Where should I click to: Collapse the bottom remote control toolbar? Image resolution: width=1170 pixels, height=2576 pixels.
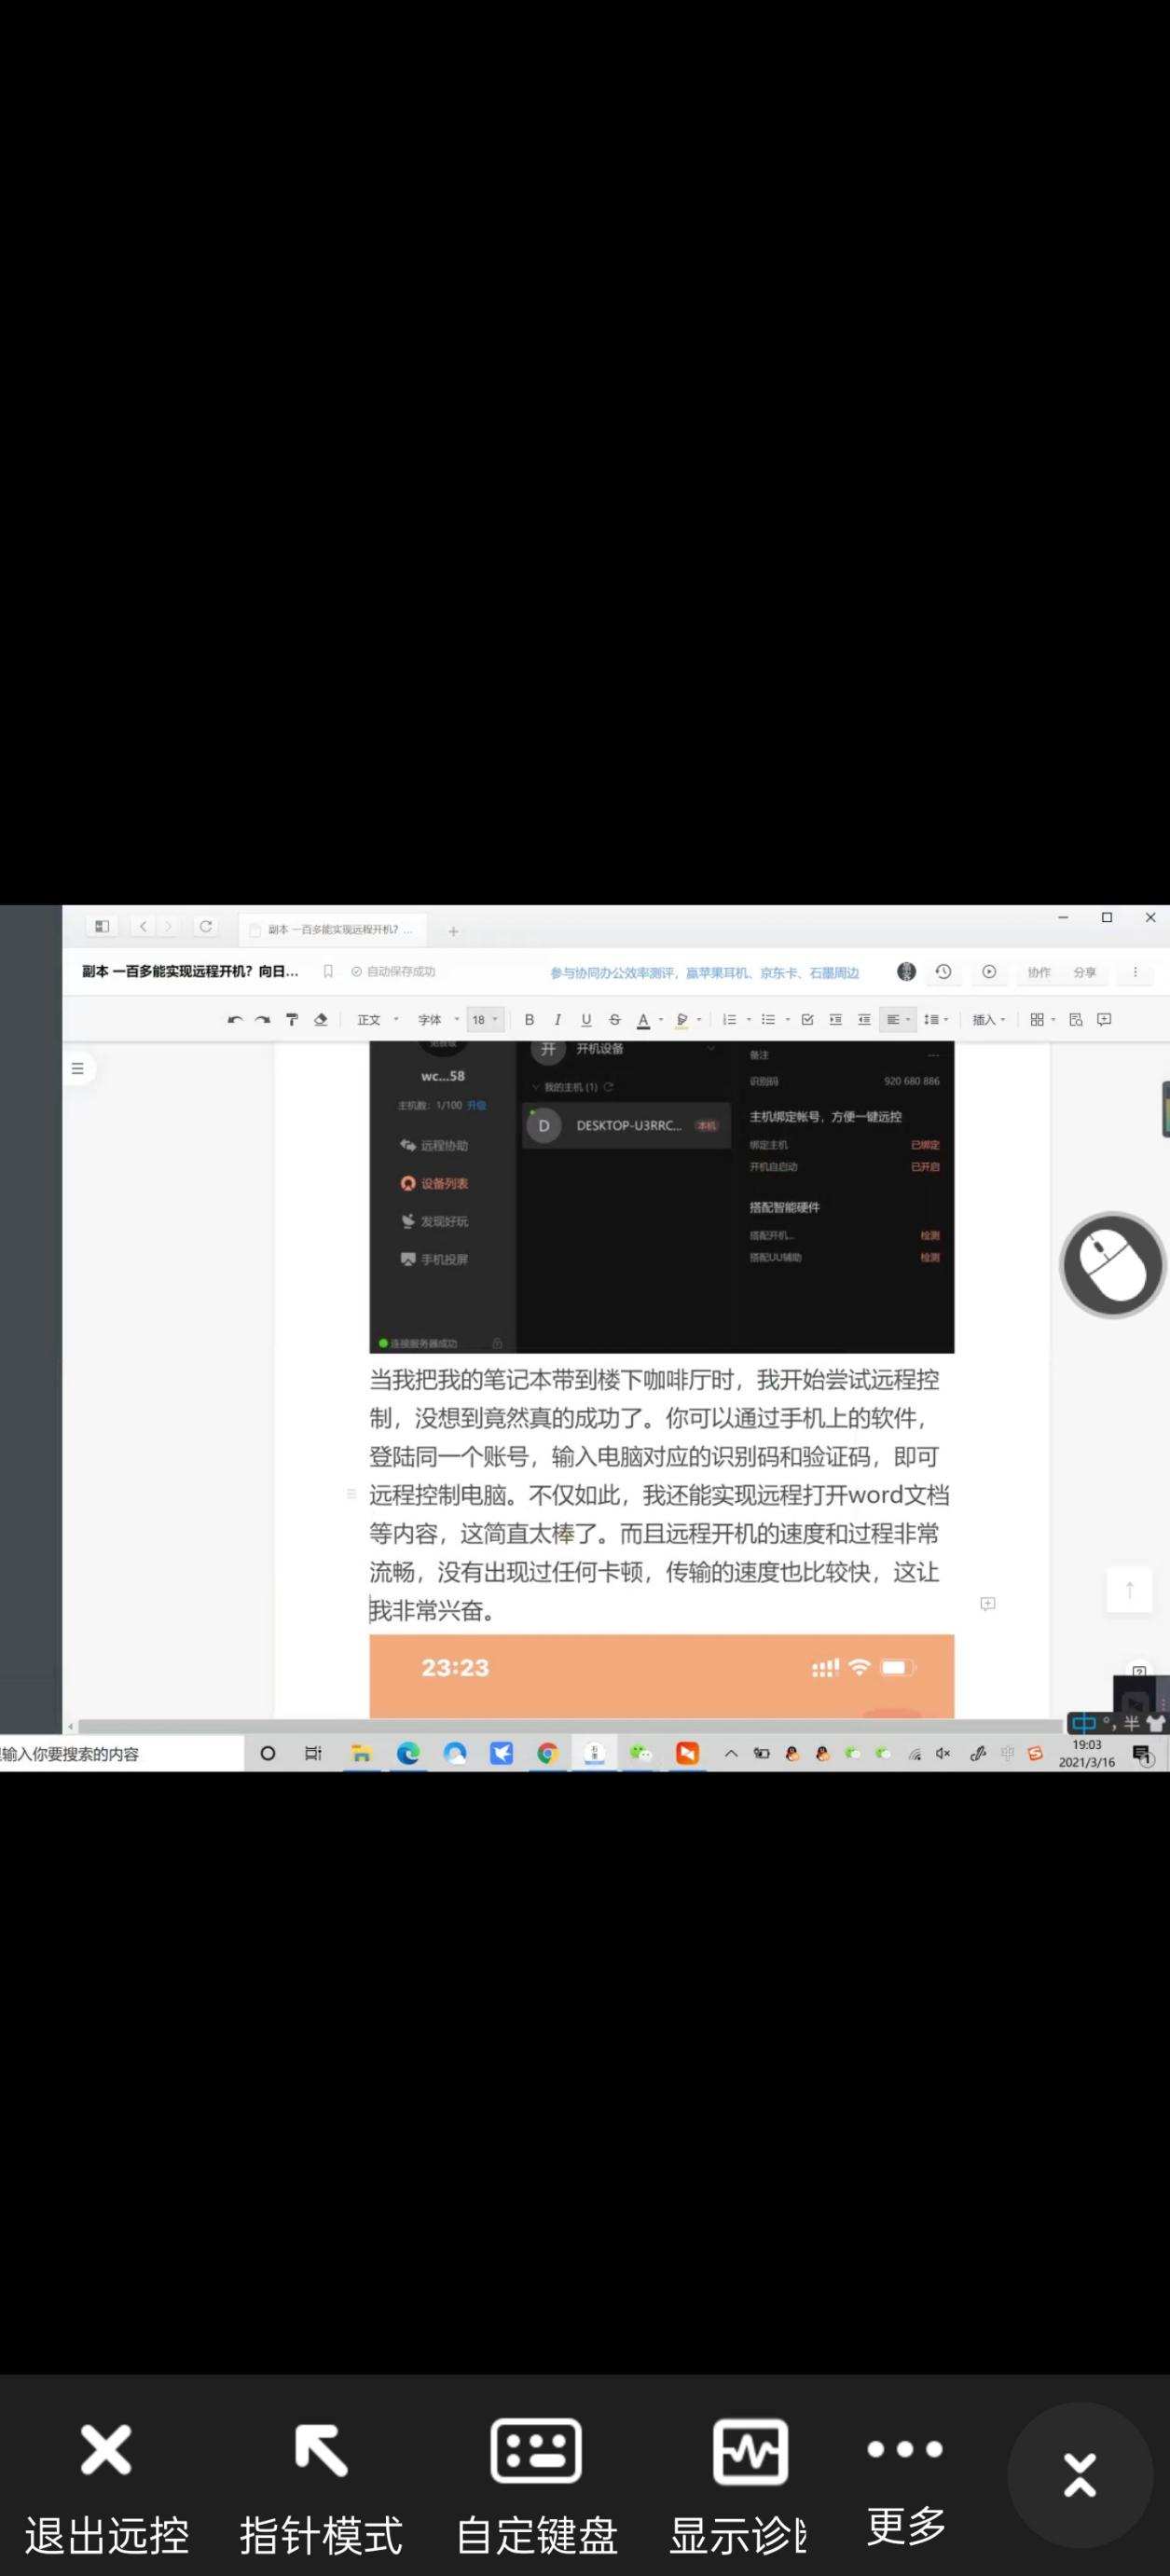1080,2475
